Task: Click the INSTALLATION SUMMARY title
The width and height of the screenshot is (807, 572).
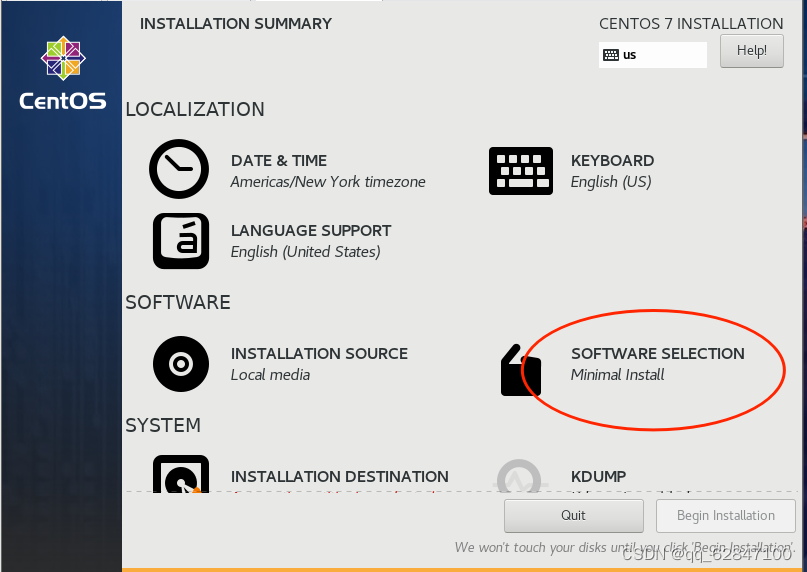Action: pos(236,24)
